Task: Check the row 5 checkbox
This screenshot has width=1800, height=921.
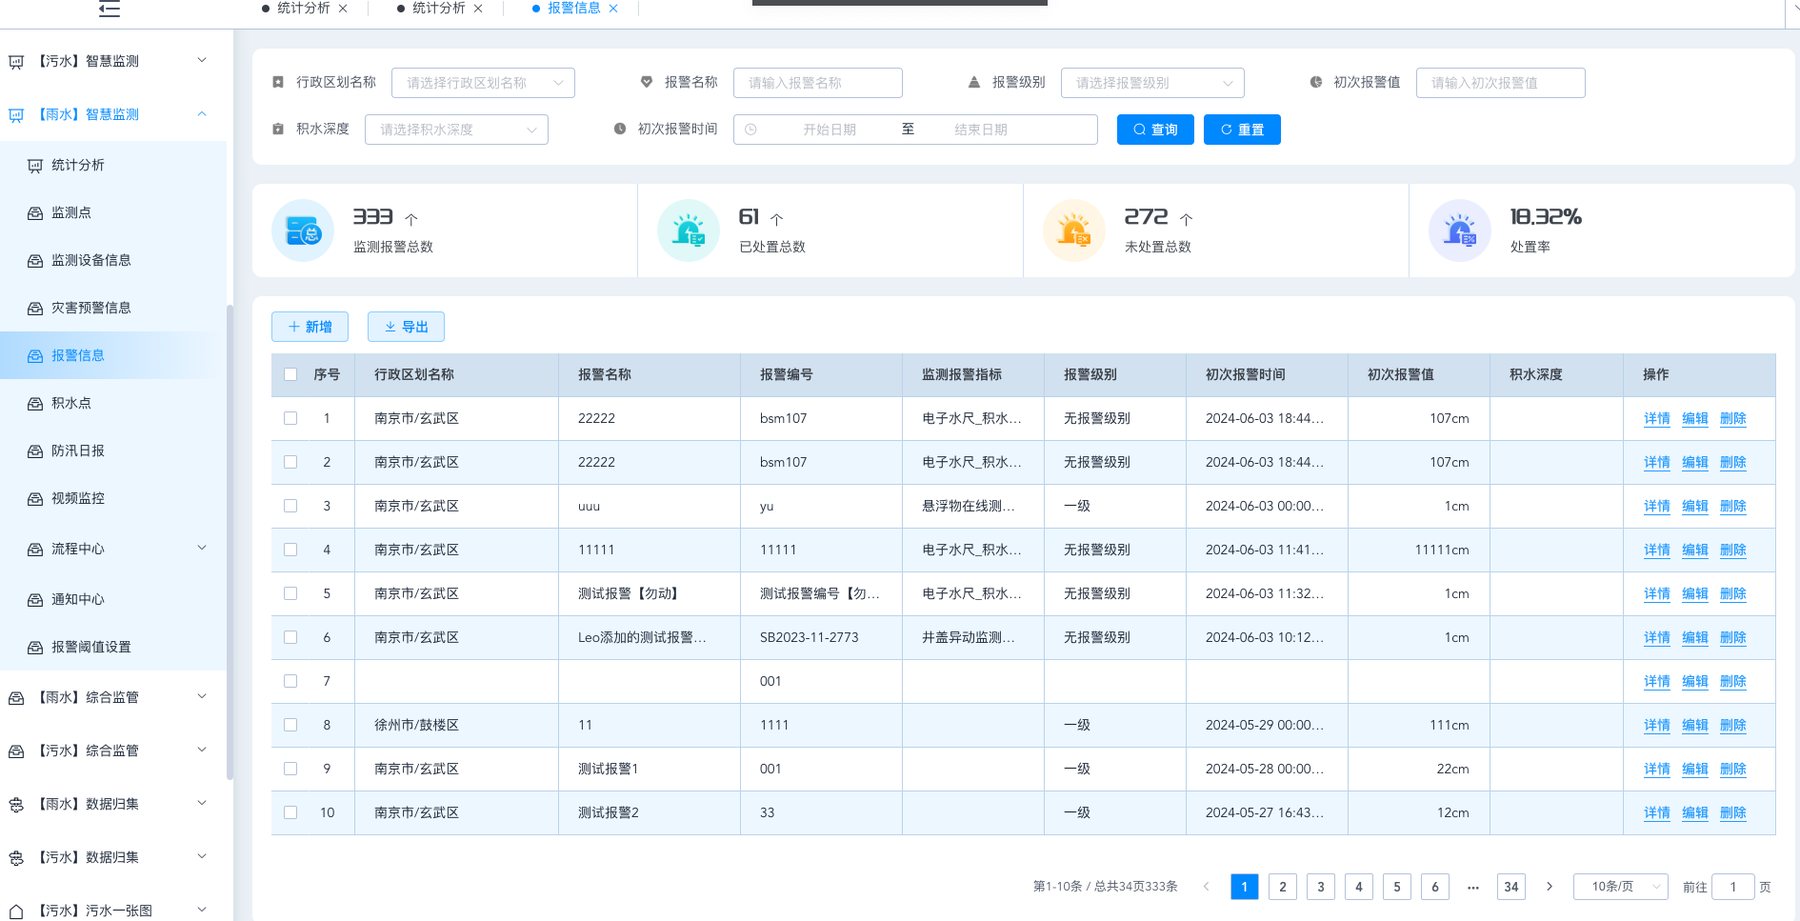Action: [290, 594]
